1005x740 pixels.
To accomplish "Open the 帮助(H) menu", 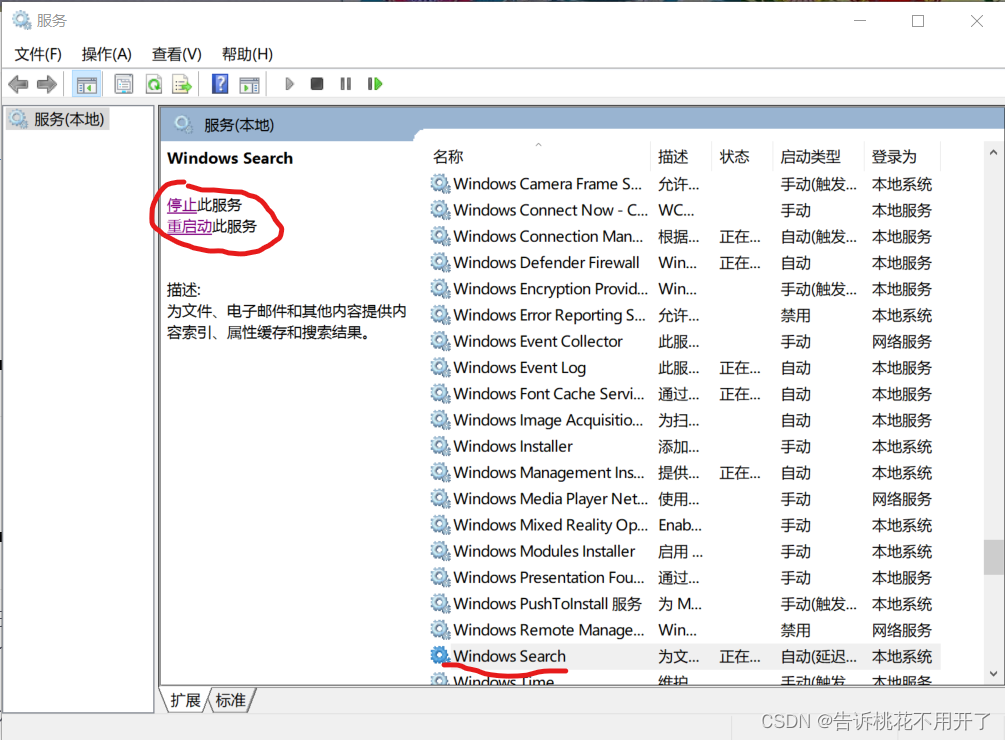I will click(x=247, y=54).
